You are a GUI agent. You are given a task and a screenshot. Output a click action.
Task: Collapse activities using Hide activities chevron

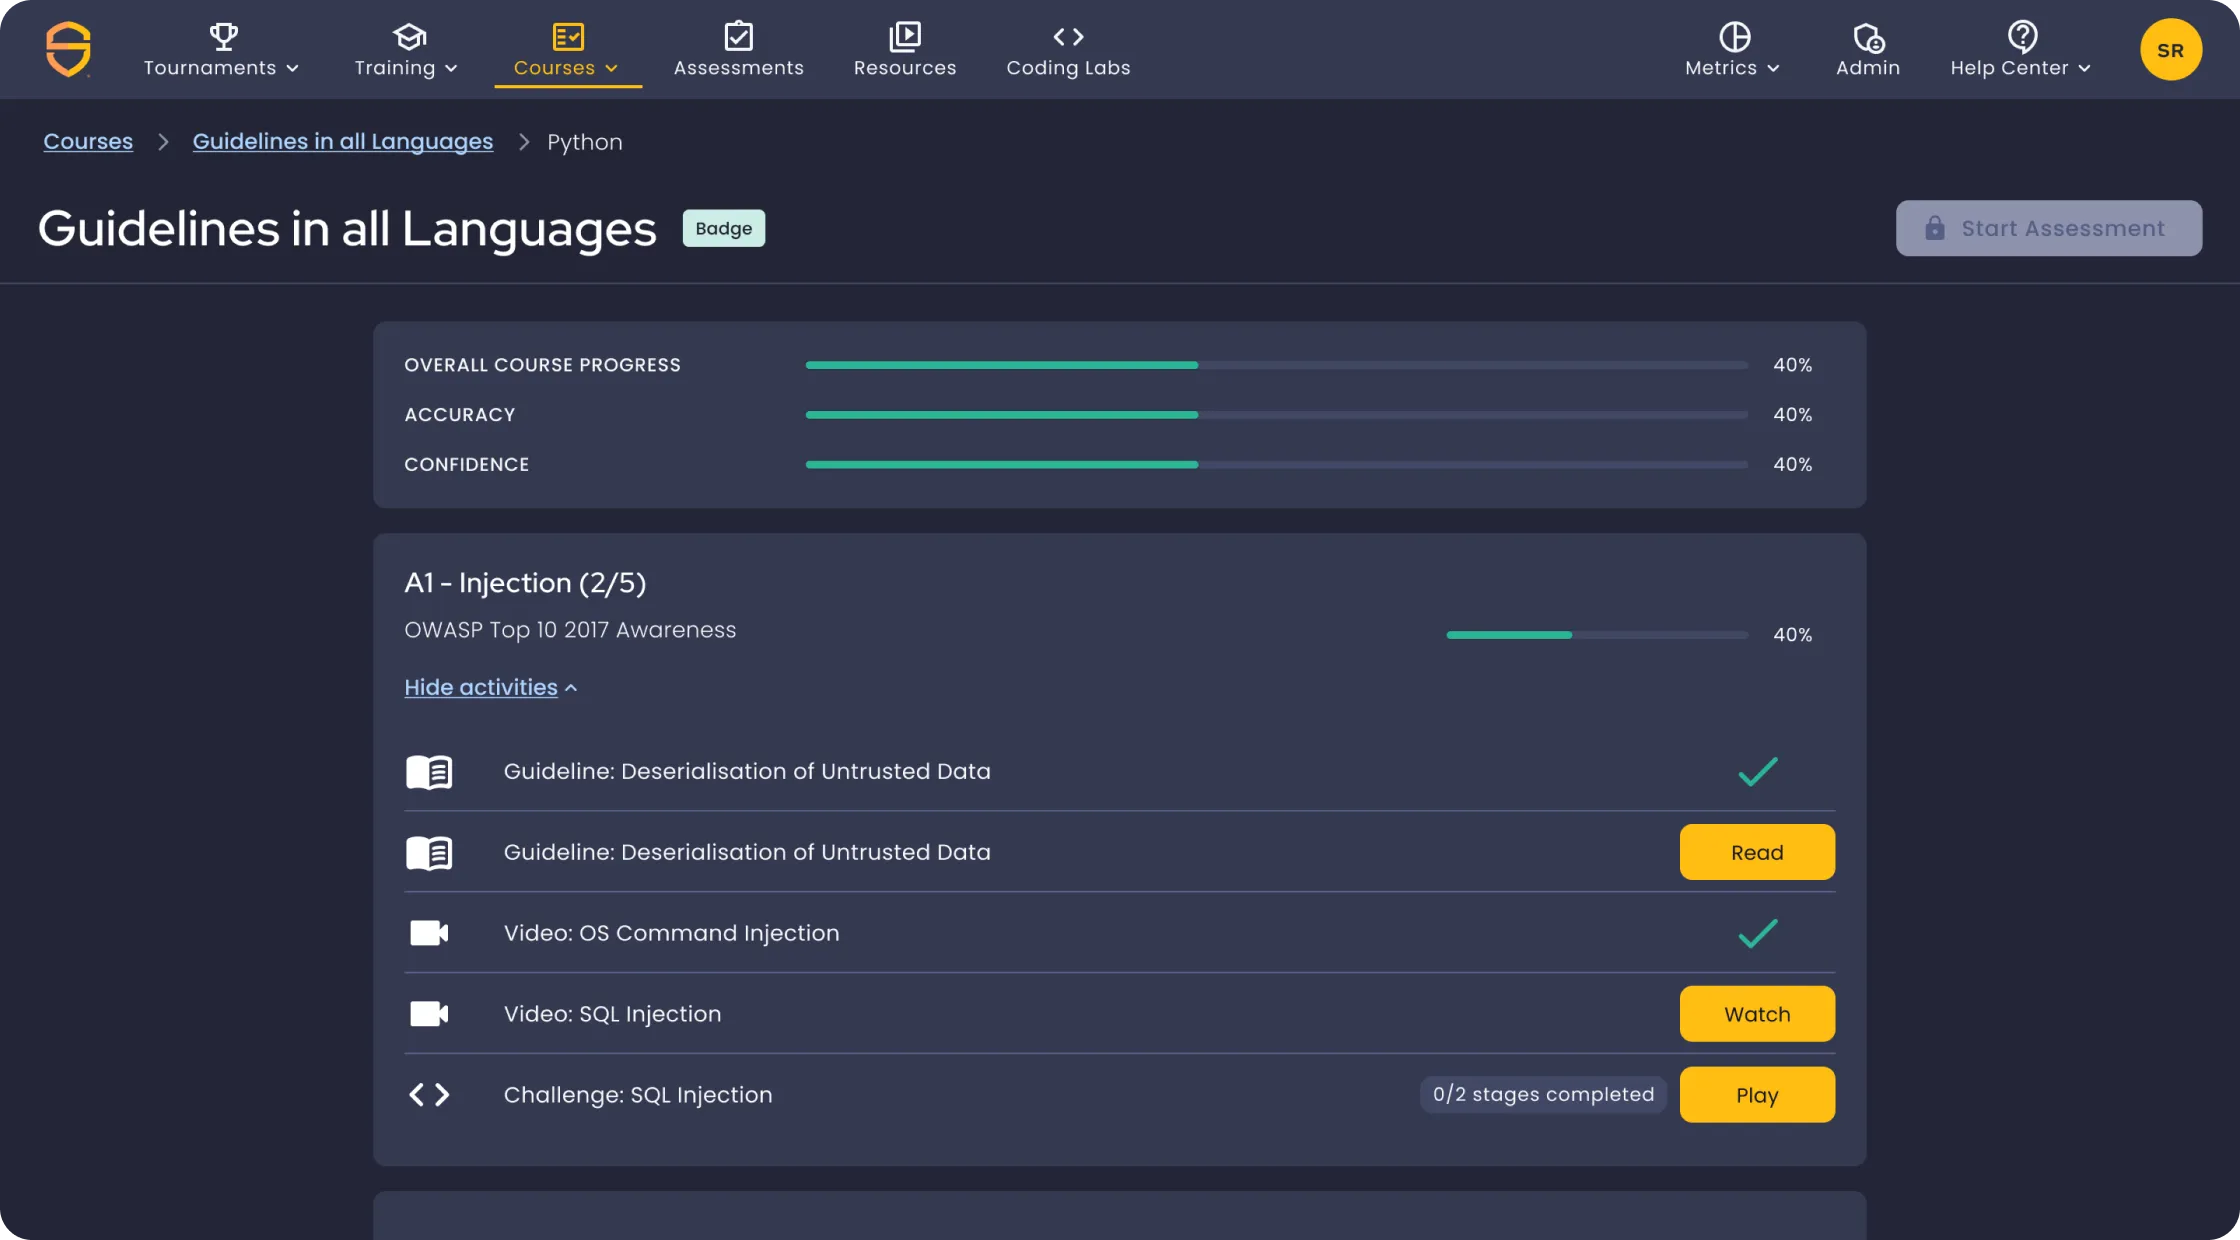click(x=490, y=687)
